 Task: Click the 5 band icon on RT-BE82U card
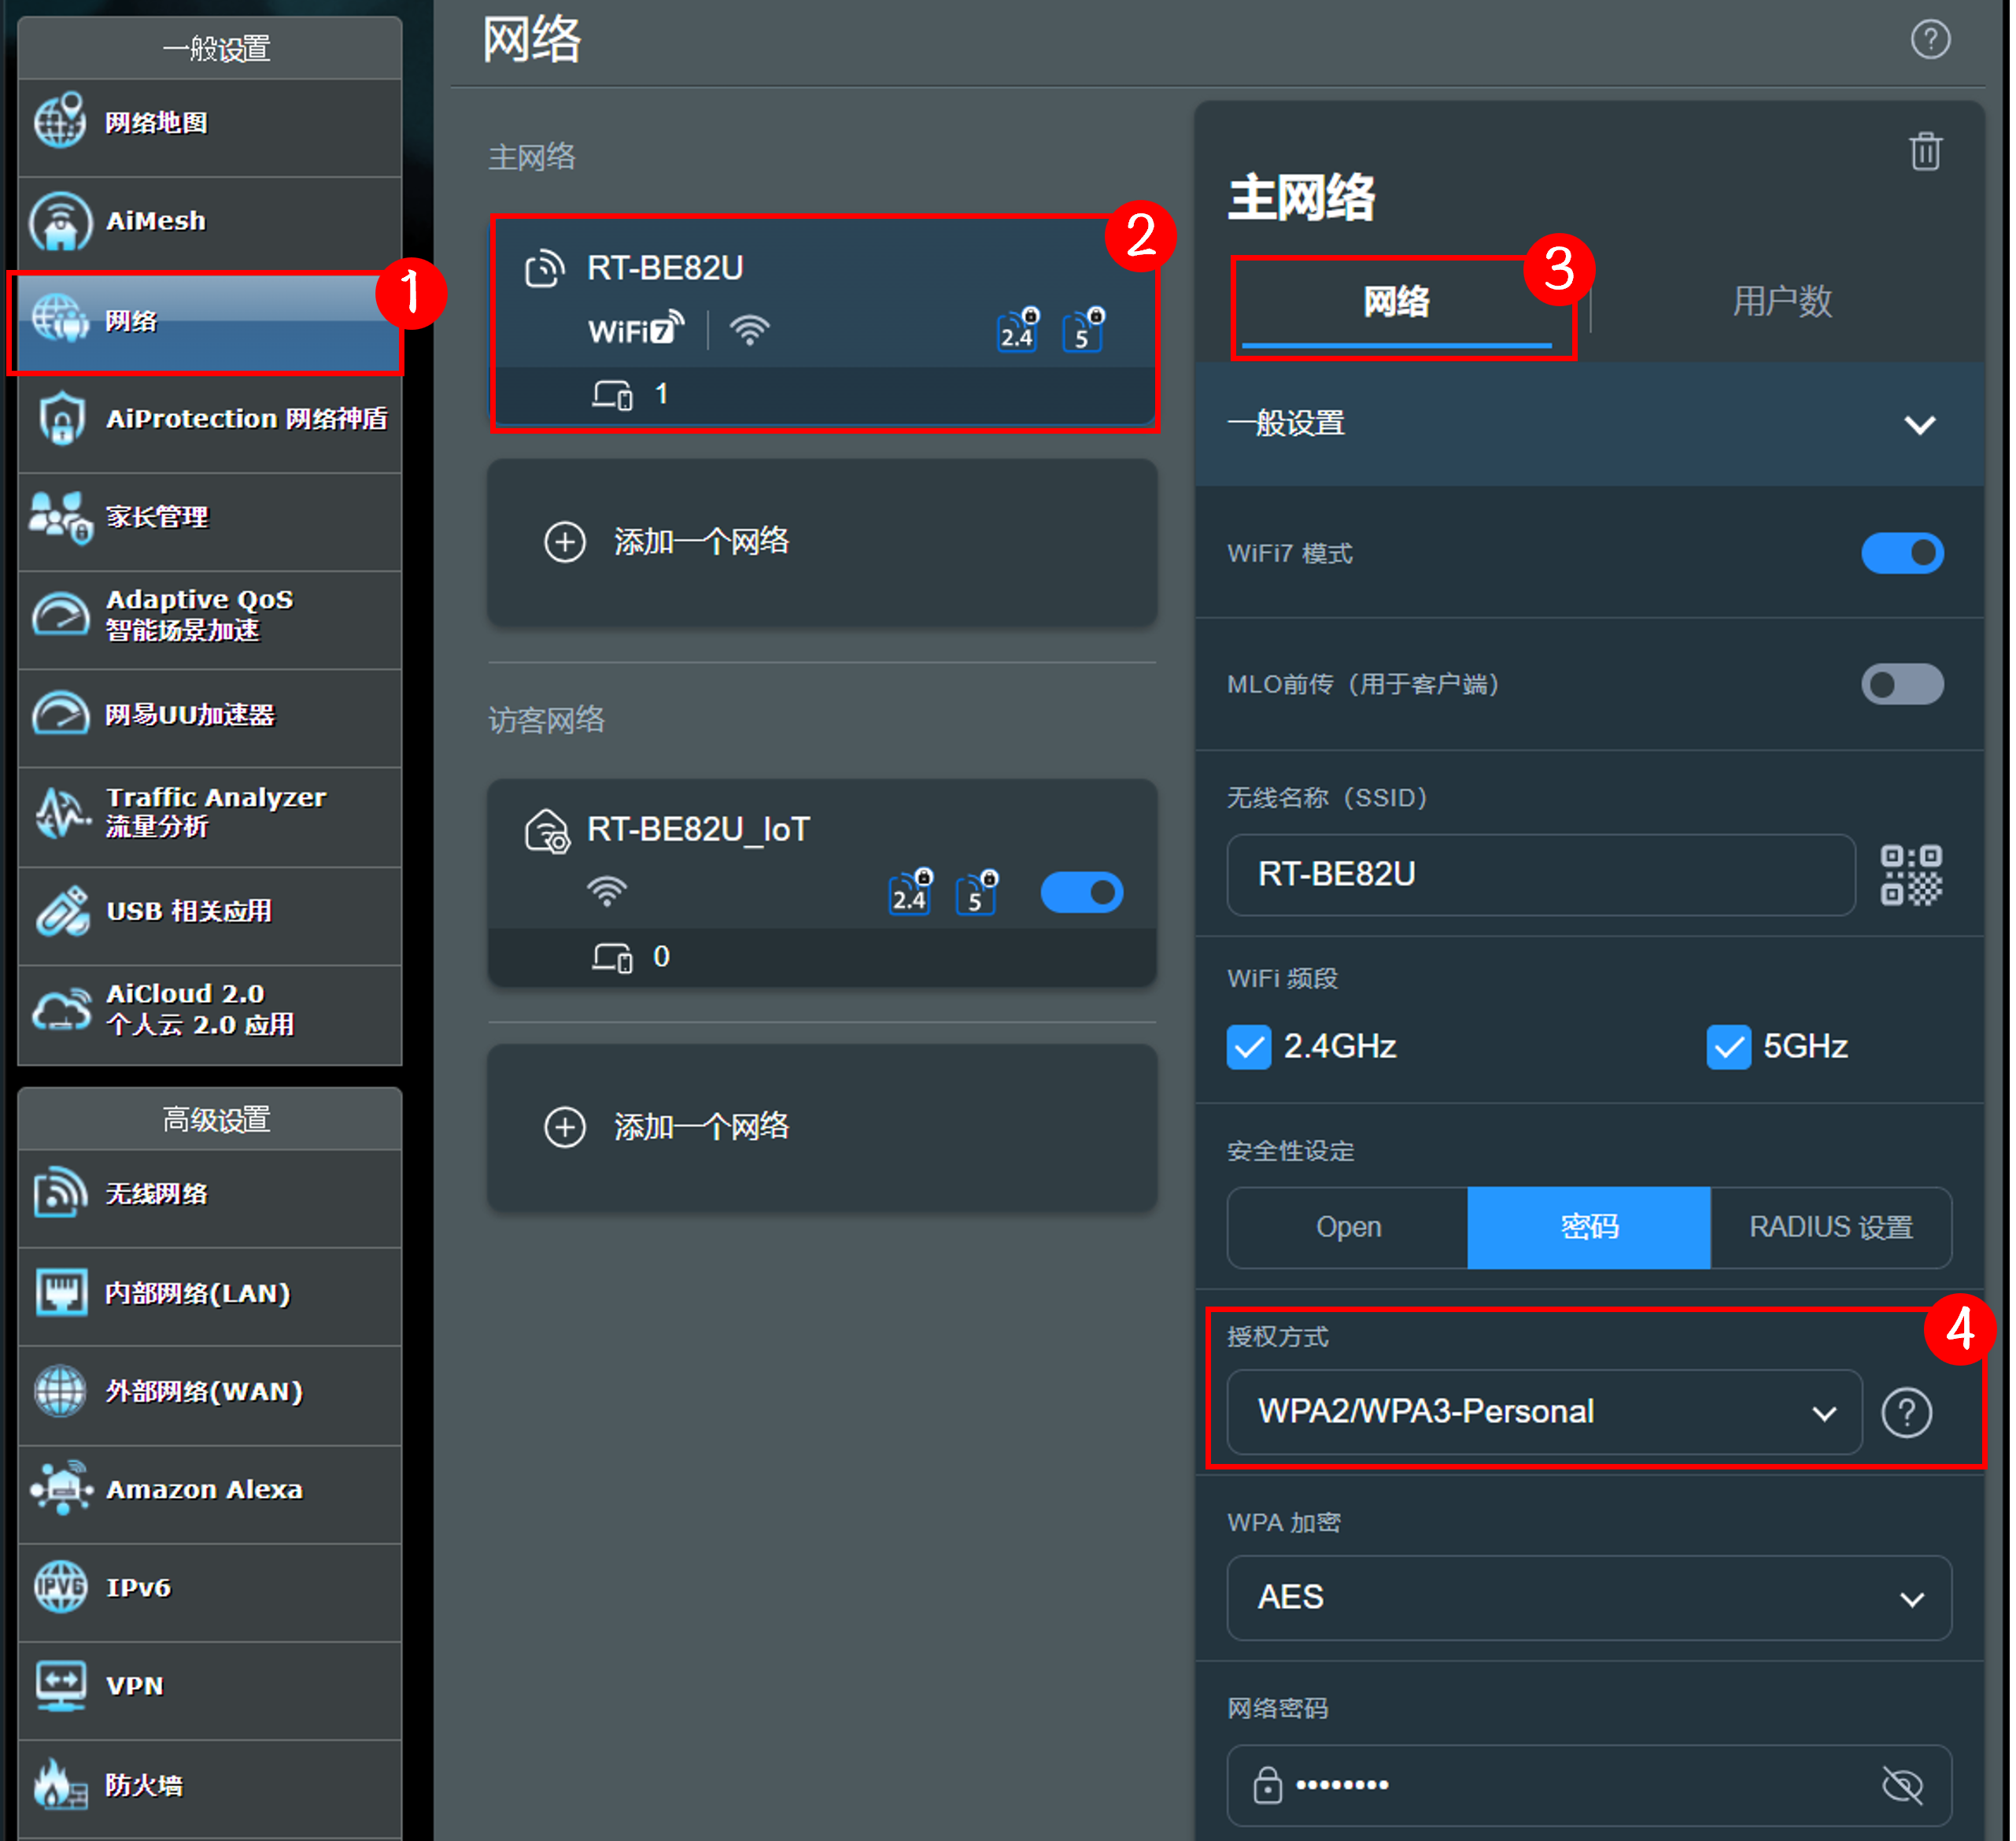tap(1086, 329)
